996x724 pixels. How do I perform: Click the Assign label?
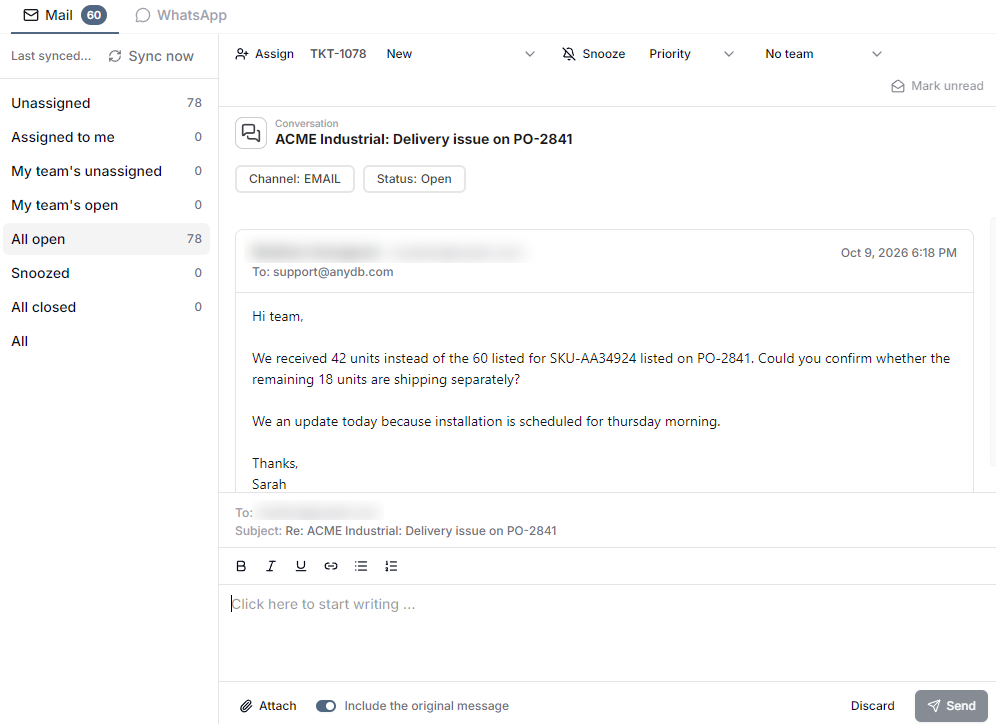click(x=274, y=54)
